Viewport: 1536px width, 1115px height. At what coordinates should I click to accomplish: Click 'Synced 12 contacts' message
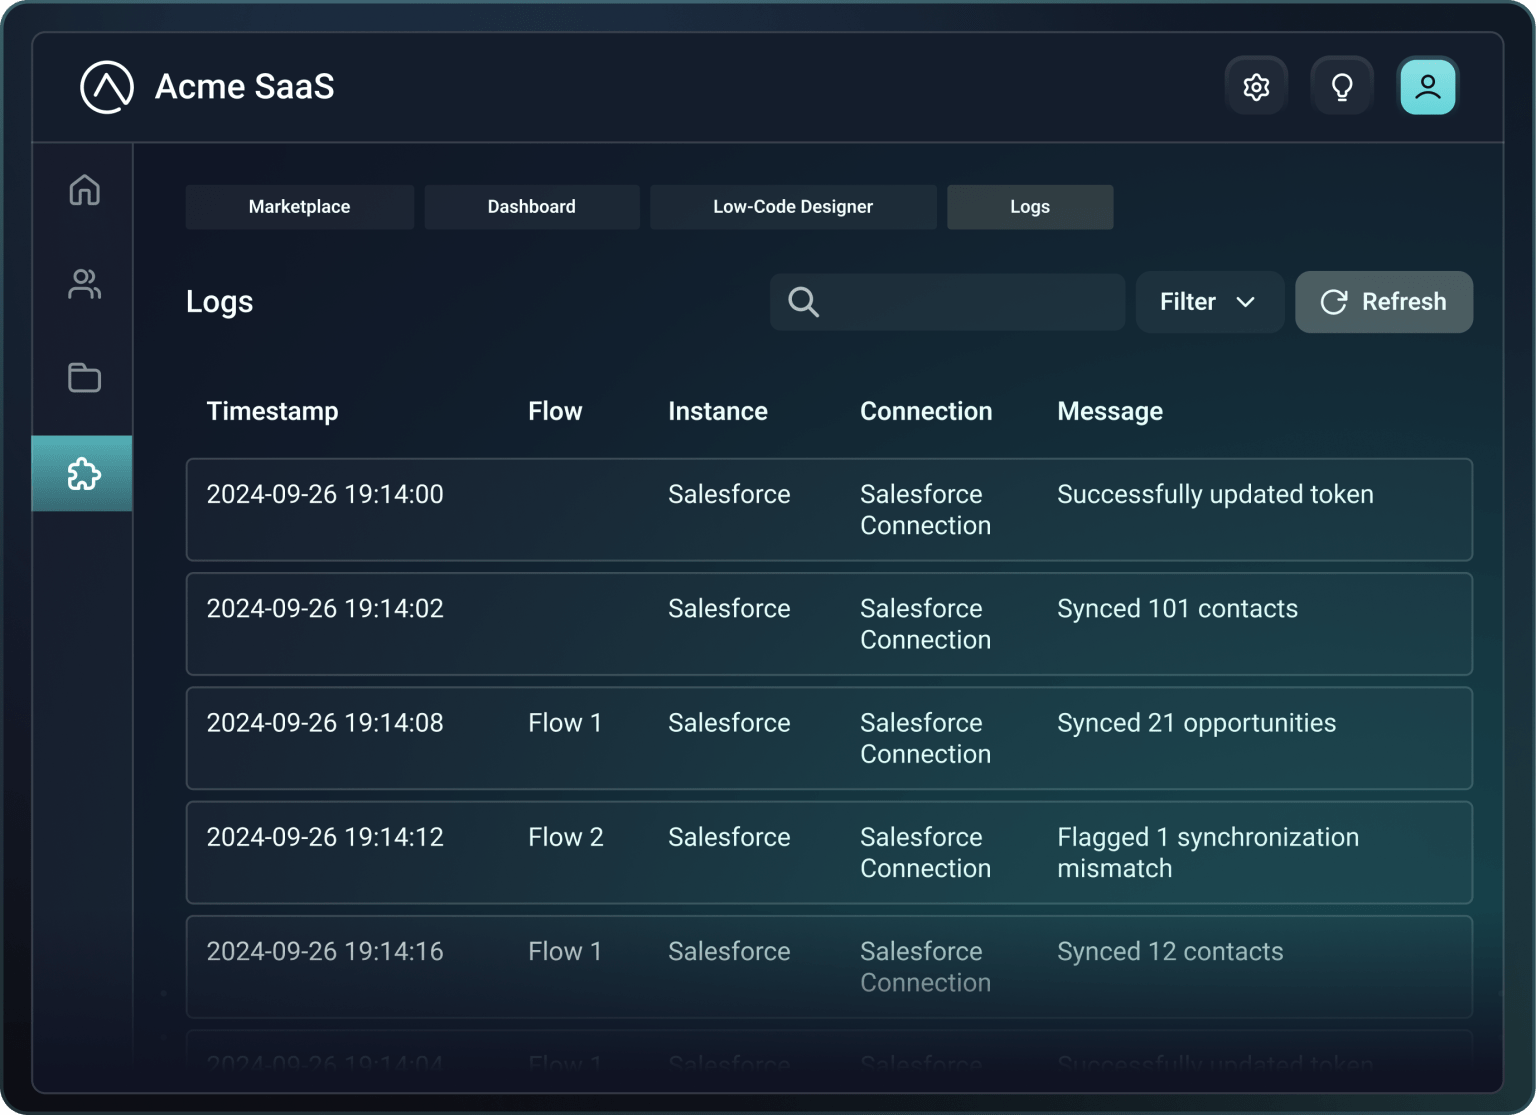1170,951
